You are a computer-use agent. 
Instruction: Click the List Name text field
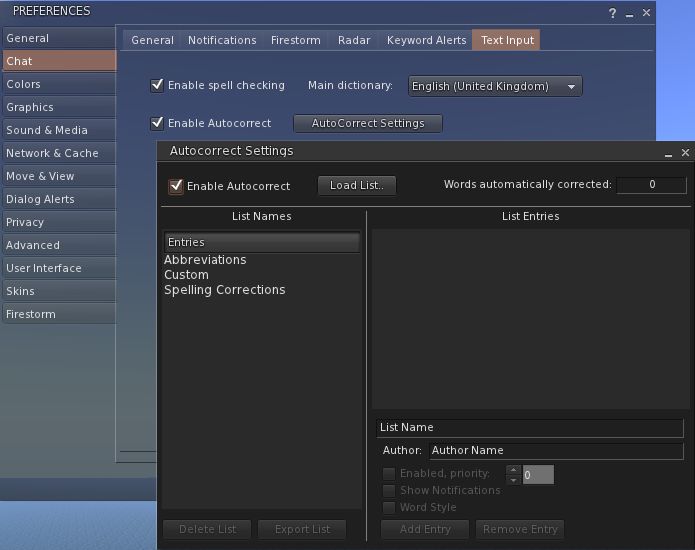point(529,427)
